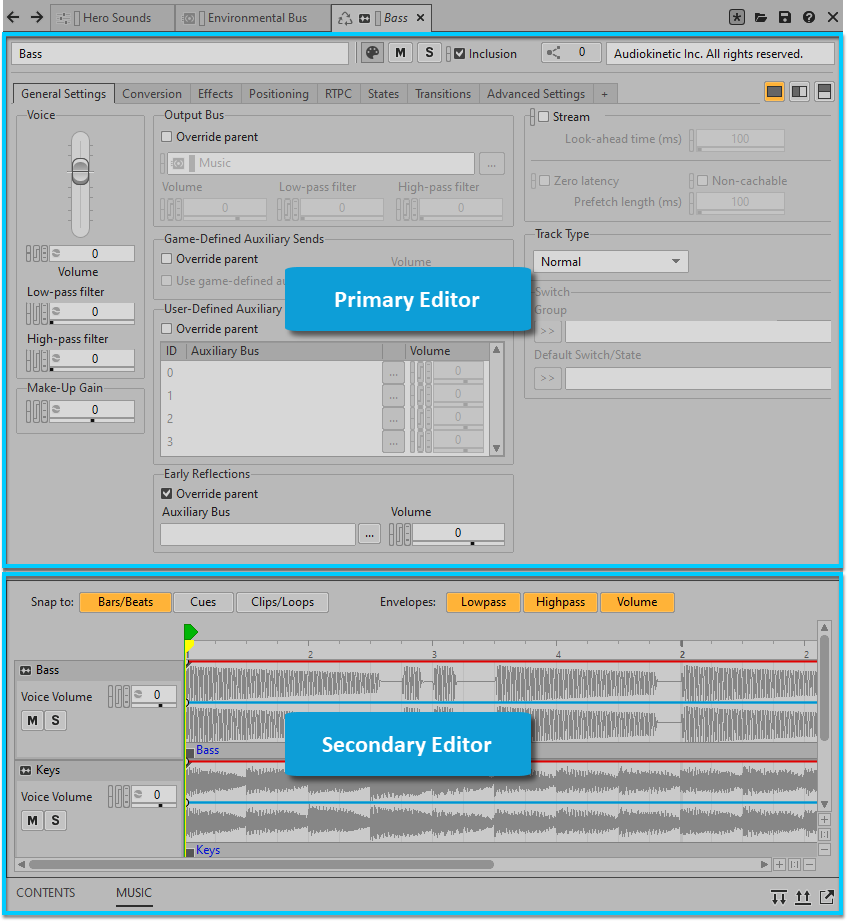Click the back navigation arrow
Image resolution: width=847 pixels, height=921 pixels.
(x=13, y=17)
